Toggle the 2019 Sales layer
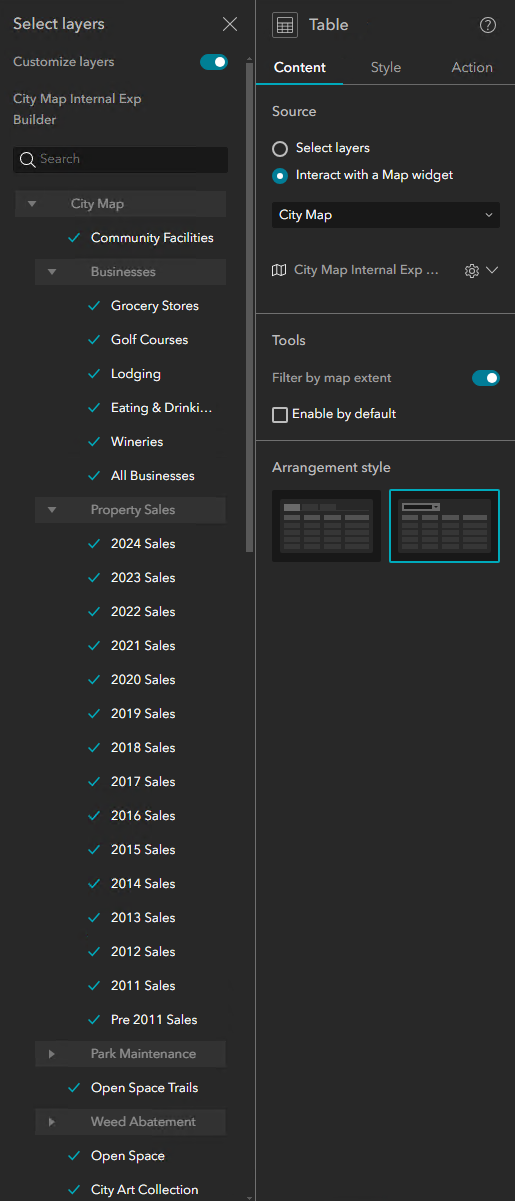 (x=94, y=714)
